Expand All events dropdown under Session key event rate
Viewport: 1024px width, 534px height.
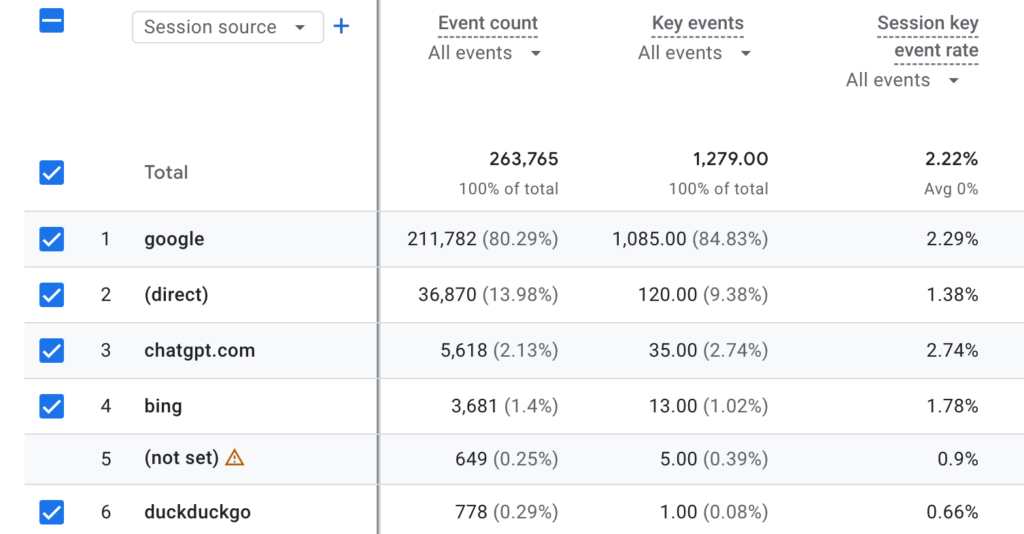point(903,80)
